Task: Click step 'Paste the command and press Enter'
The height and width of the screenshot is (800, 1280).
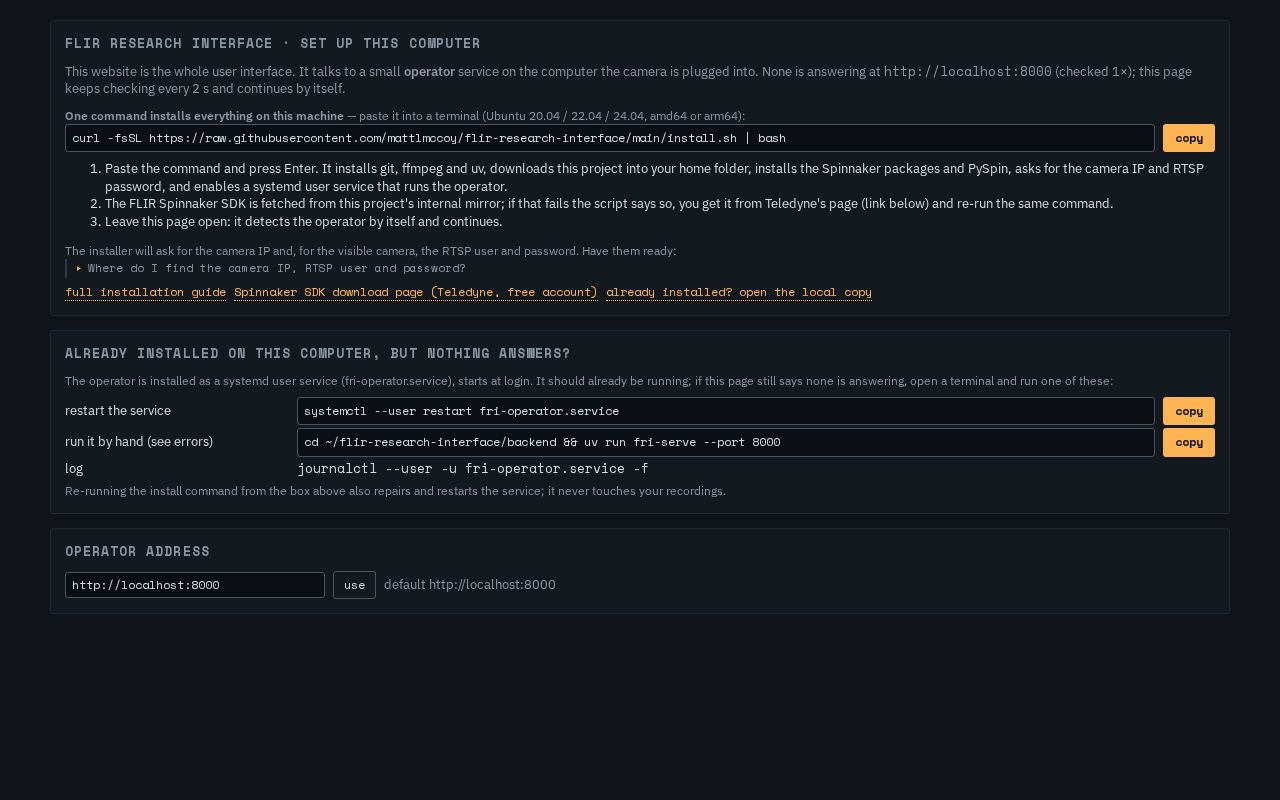Action: click(654, 177)
